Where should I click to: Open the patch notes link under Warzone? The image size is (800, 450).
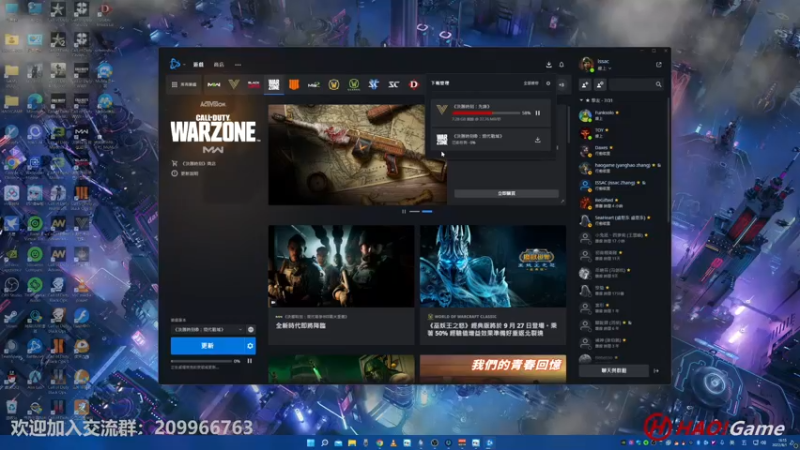[x=186, y=173]
